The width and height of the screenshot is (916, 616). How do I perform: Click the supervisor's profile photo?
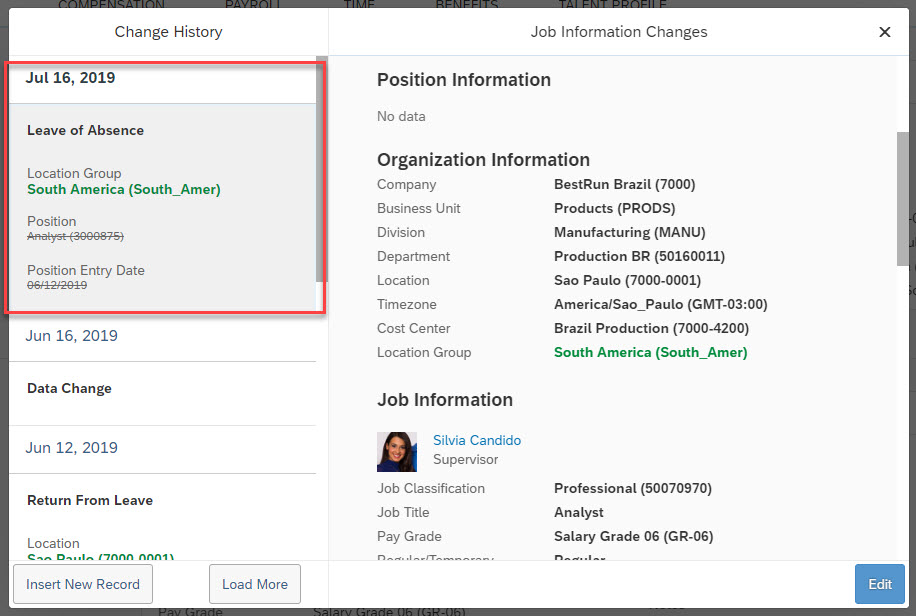[397, 452]
